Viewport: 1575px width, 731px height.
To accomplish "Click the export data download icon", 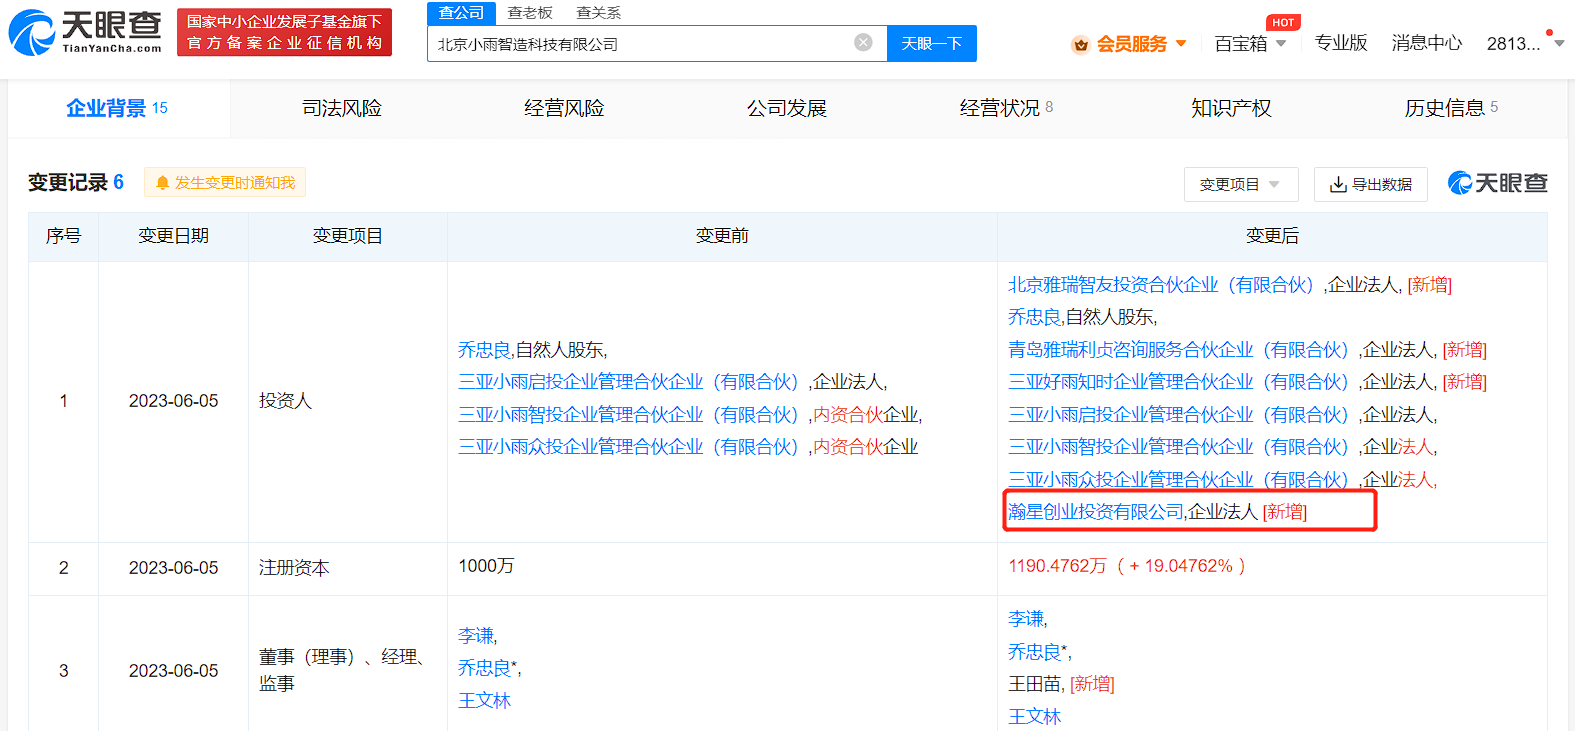I will tap(1337, 184).
